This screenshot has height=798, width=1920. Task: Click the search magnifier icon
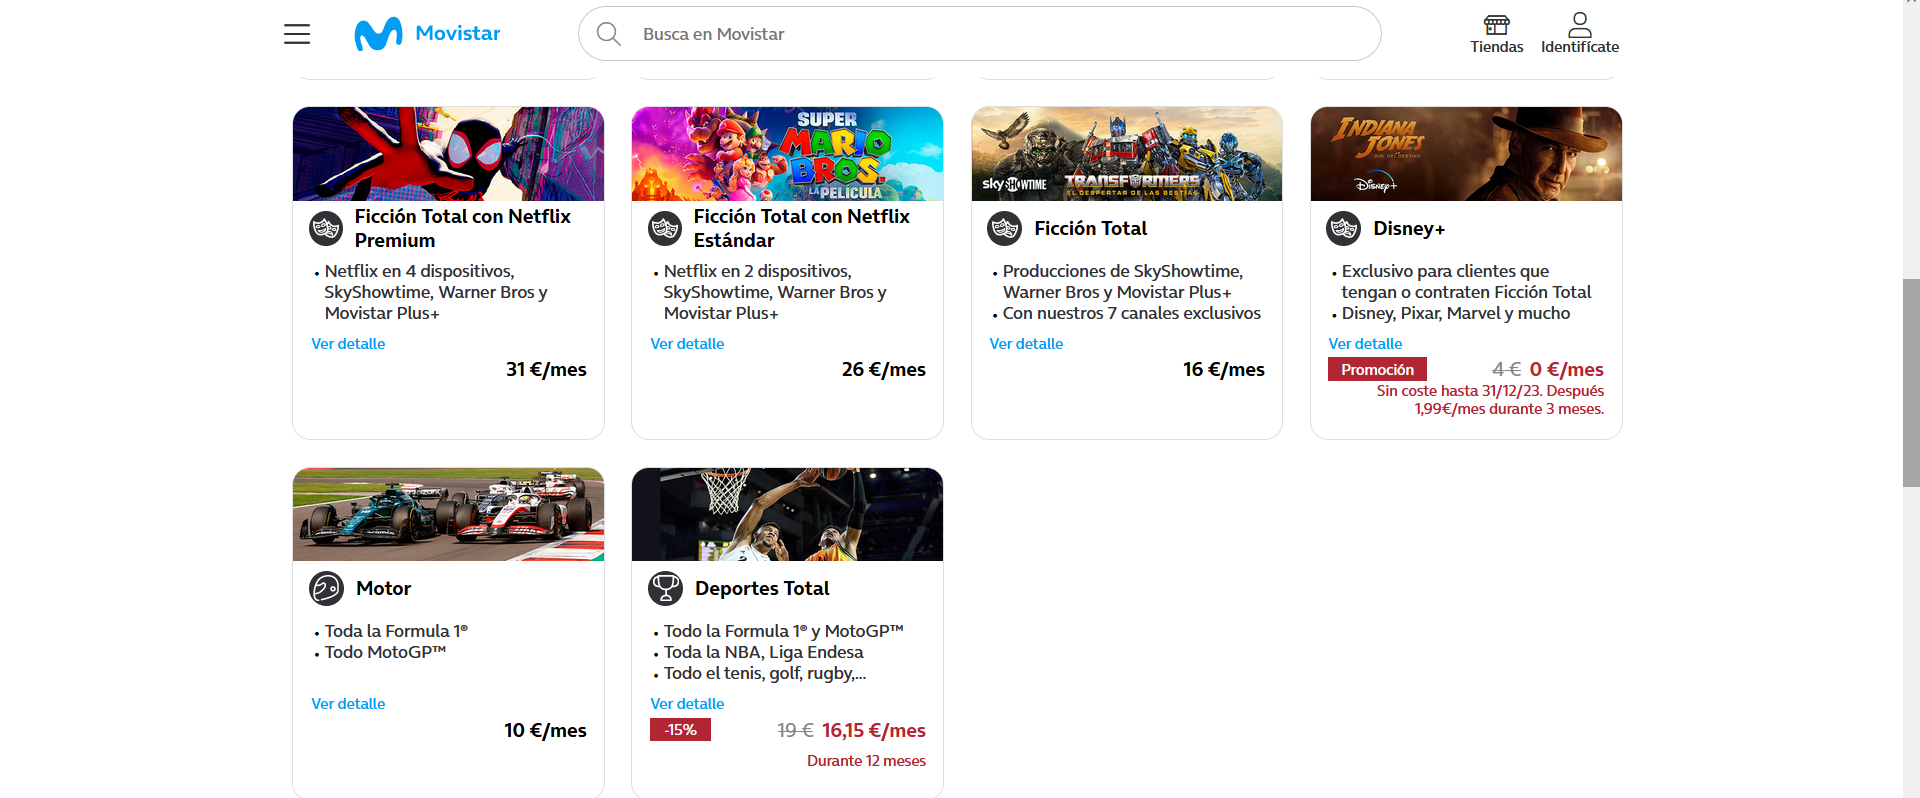coord(608,34)
